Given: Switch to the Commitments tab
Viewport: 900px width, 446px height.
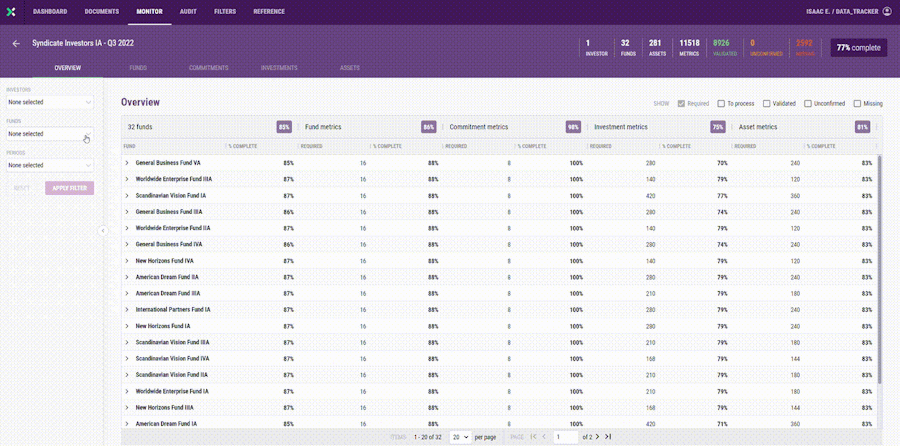Looking at the screenshot, I should click(209, 68).
